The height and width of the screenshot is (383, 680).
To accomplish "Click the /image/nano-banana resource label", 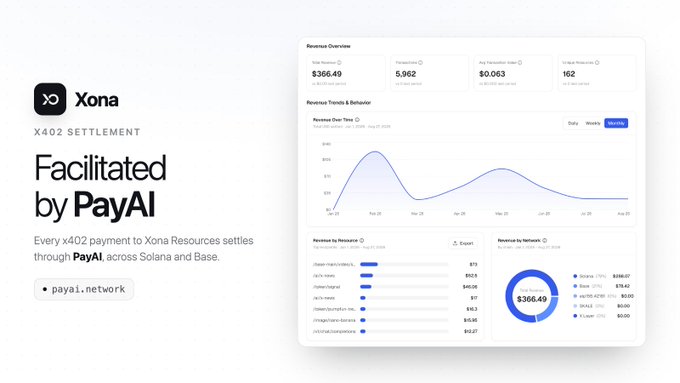I will coord(334,320).
